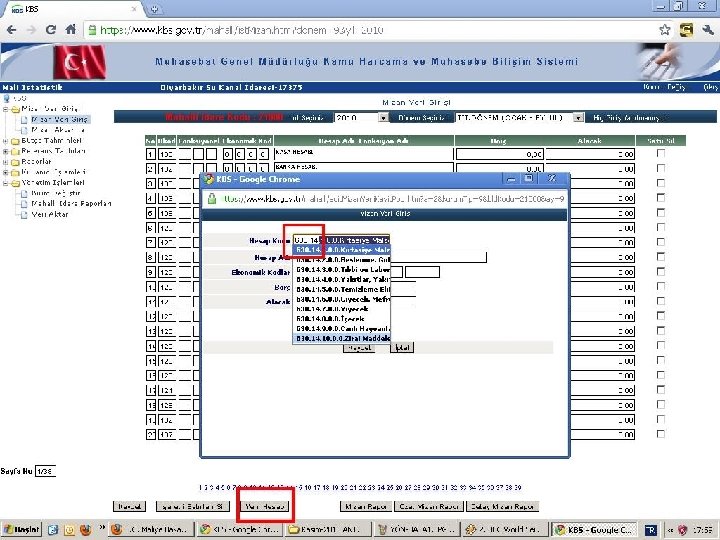Switch to KBS - Google C... taskbar item
720x540 pixels.
[x=594, y=529]
